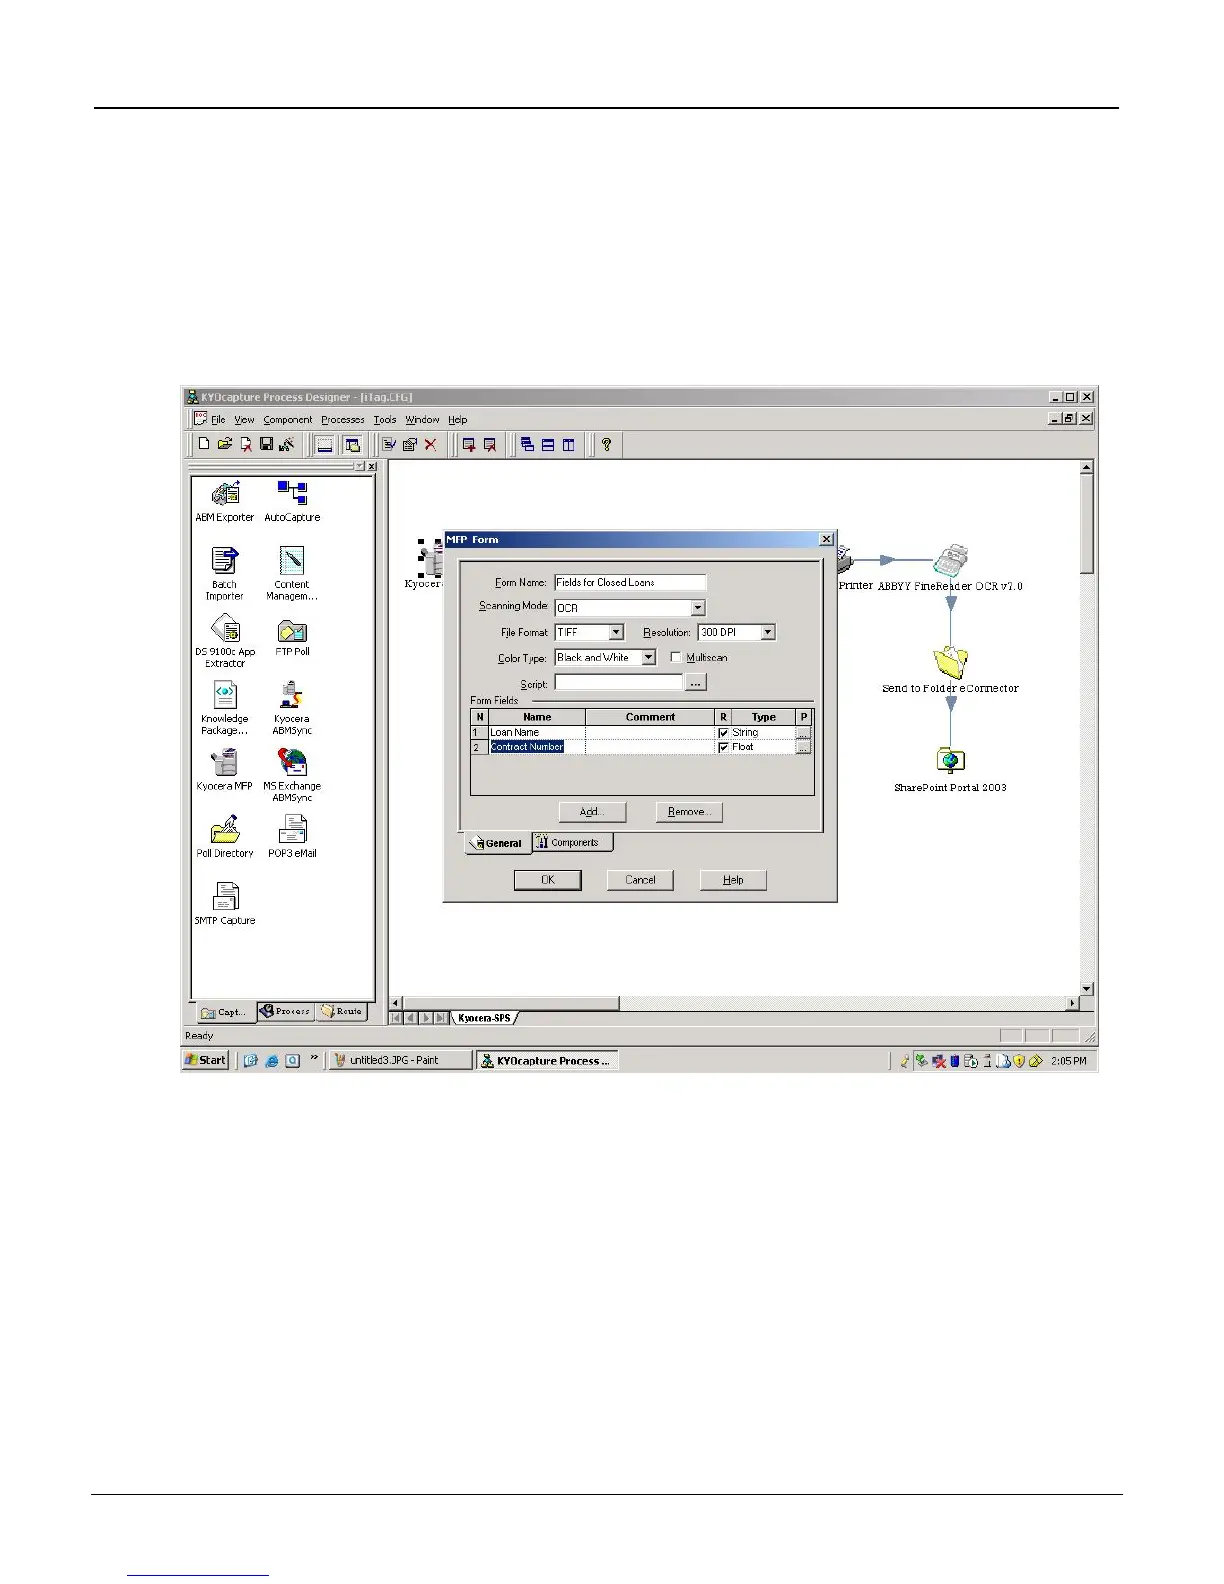Viewport: 1224px width, 1584px height.
Task: Click the Add... button
Action: pyautogui.click(x=592, y=812)
